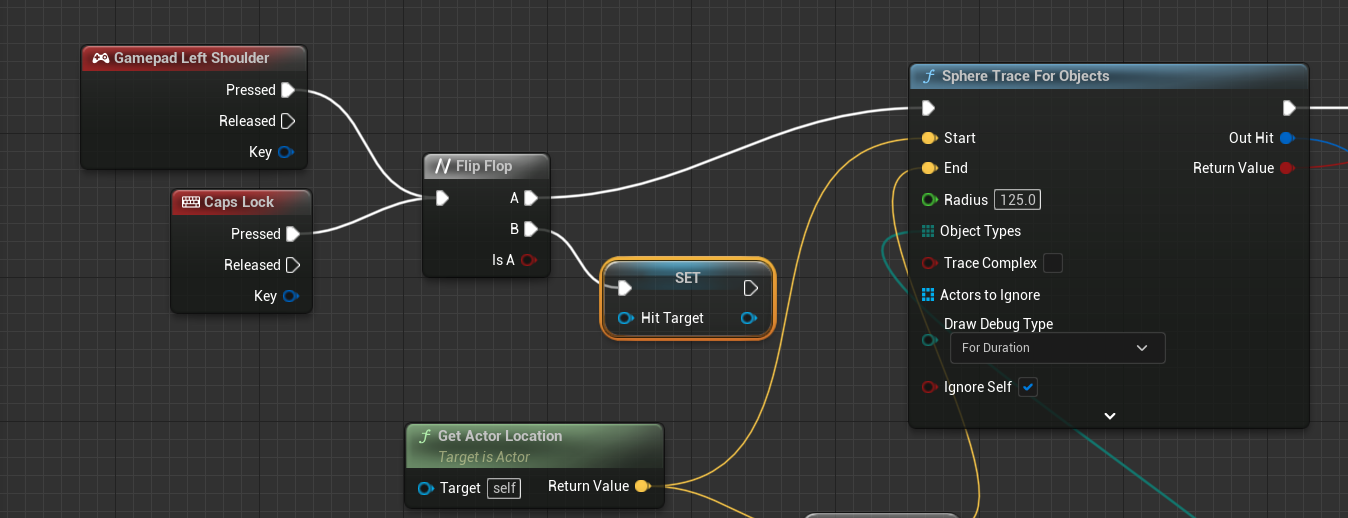
Task: Click the Target self field
Action: point(504,488)
